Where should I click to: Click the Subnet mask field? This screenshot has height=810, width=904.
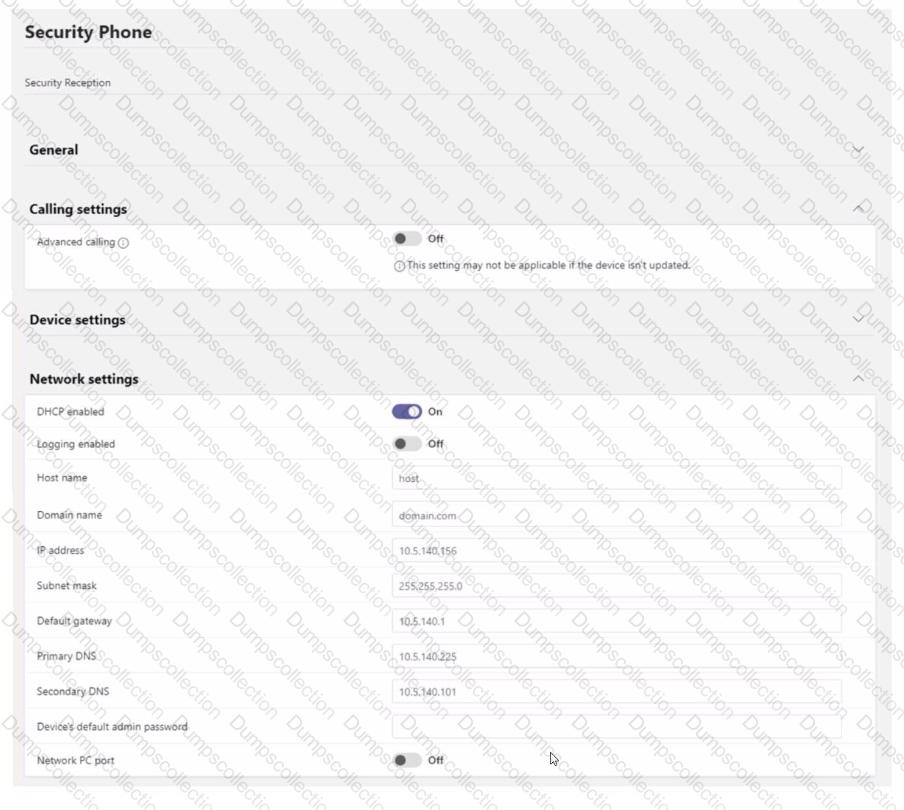point(616,586)
